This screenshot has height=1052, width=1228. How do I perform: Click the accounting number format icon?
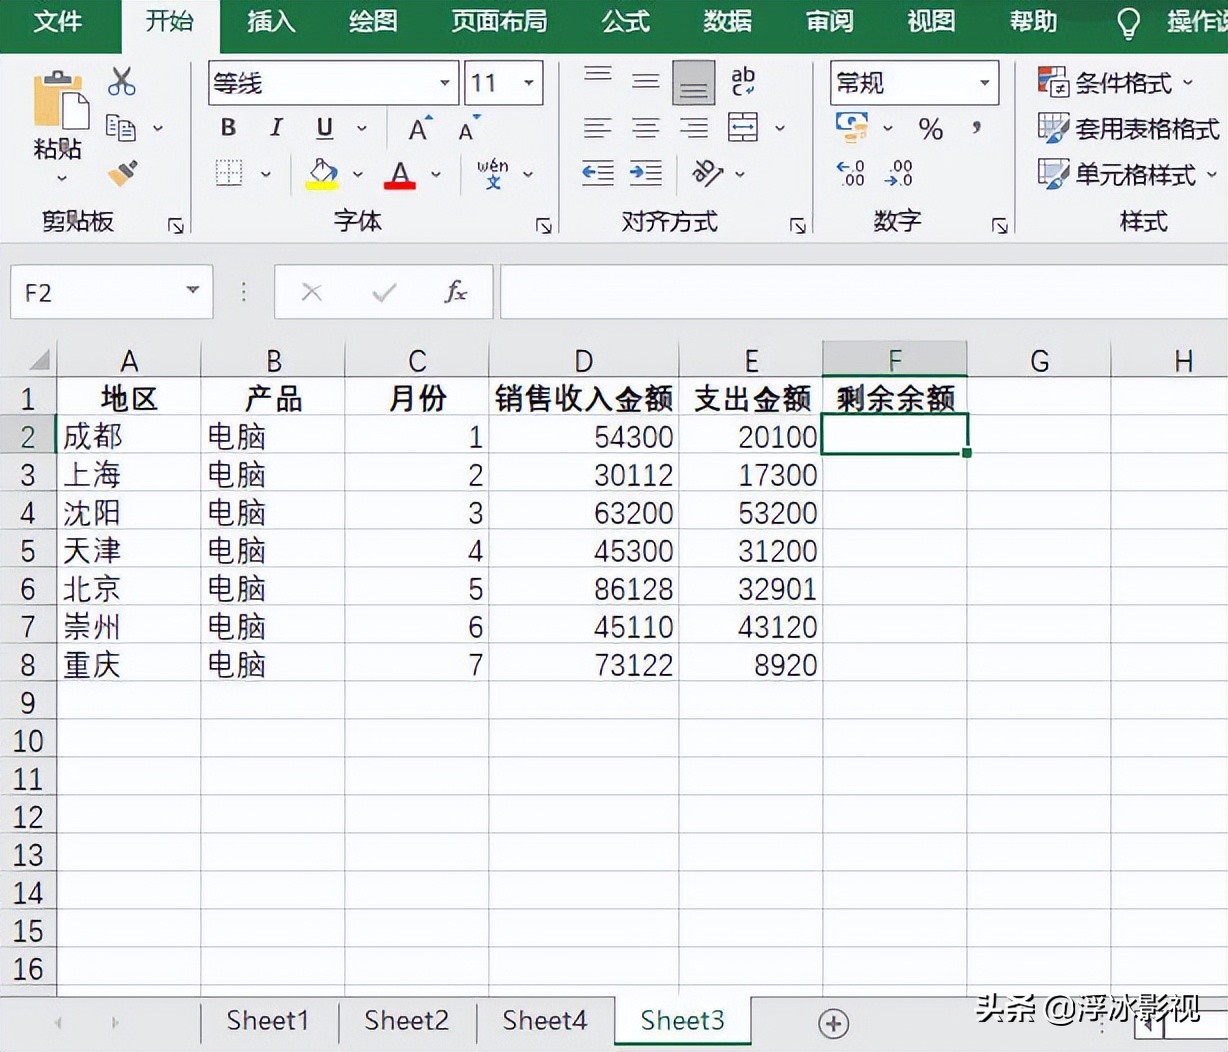pyautogui.click(x=852, y=127)
